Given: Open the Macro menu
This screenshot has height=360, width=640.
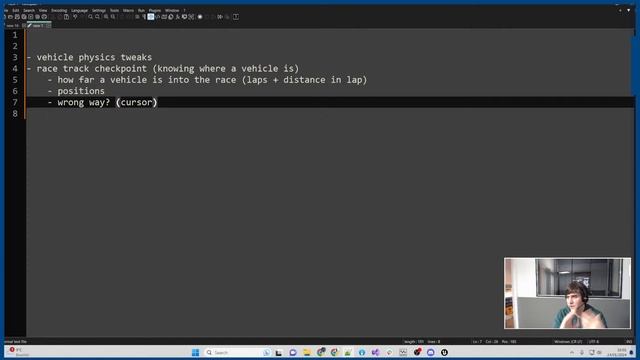Looking at the screenshot, I should pos(129,11).
